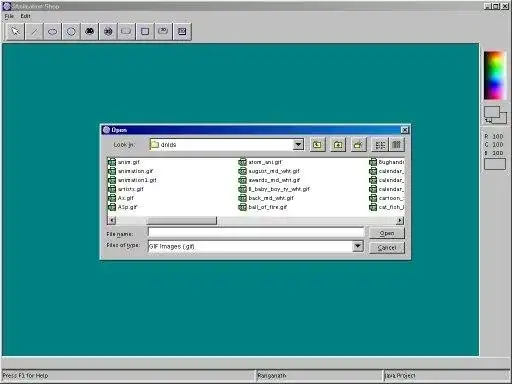Viewport: 512px width, 384px height.
Task: Select the 3D rectangle tool
Action: 163,32
